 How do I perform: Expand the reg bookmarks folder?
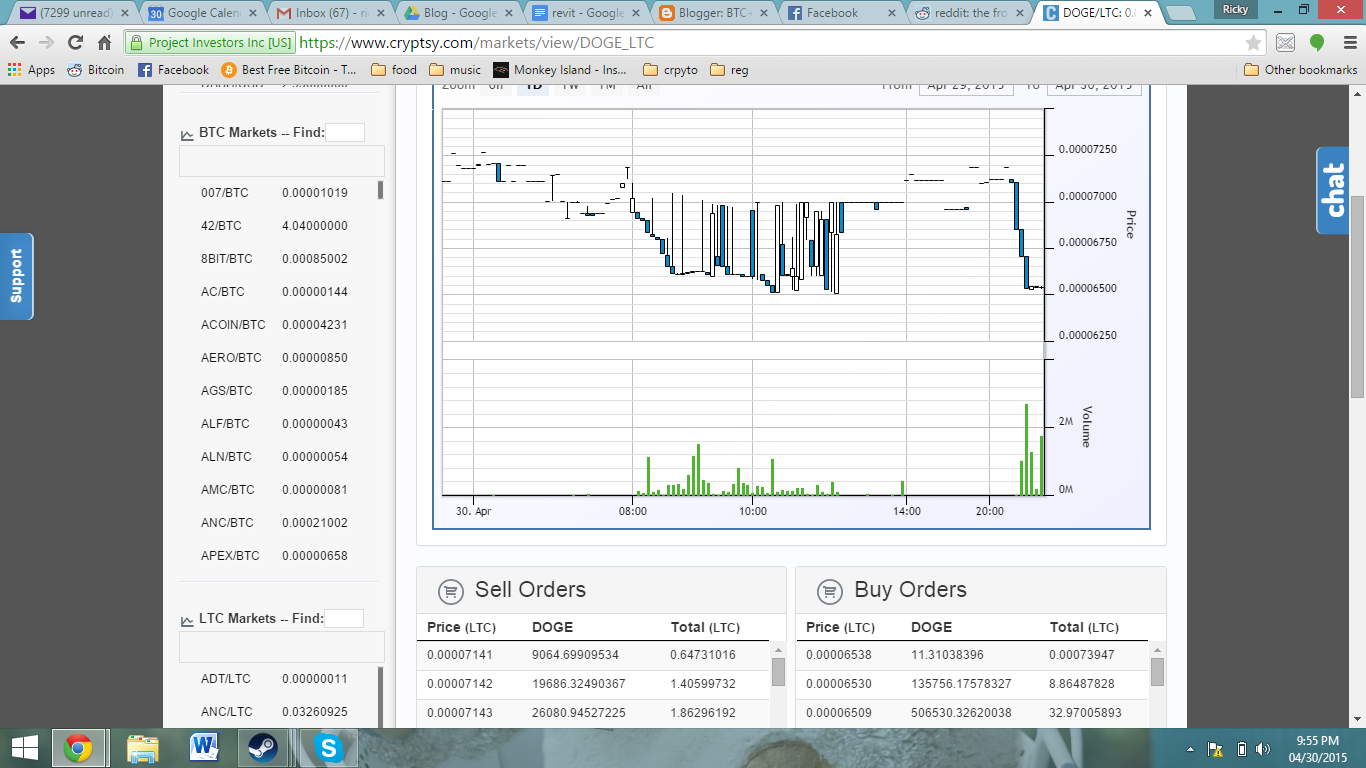pos(729,70)
